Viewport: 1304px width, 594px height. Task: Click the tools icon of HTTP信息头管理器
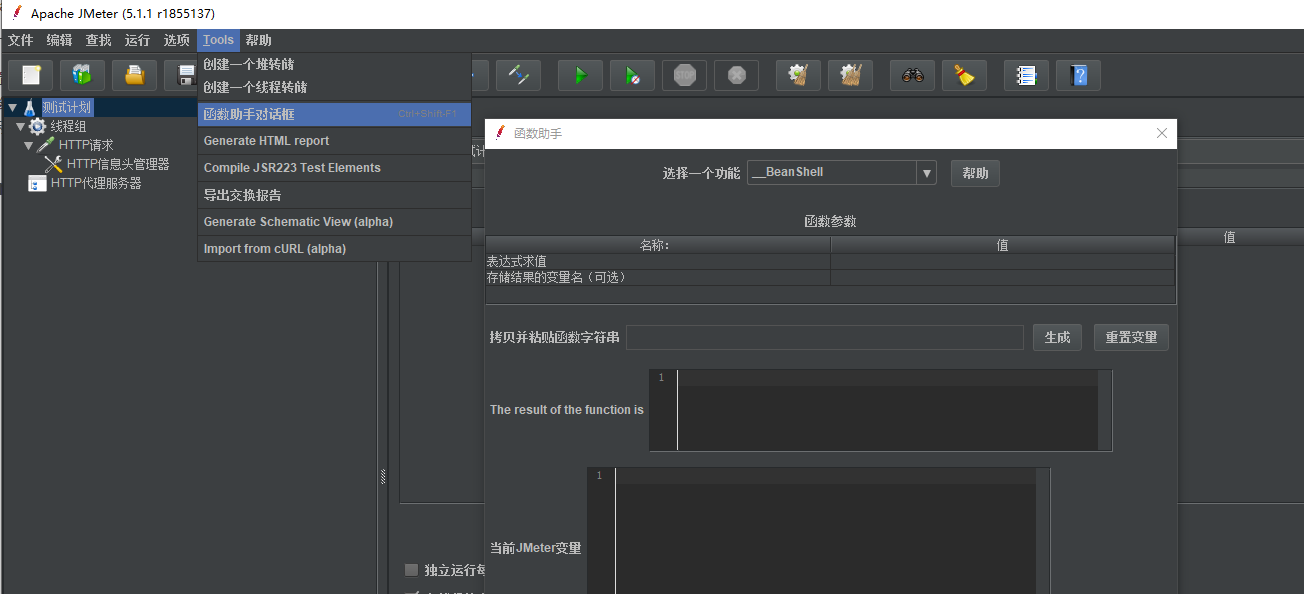(x=54, y=164)
